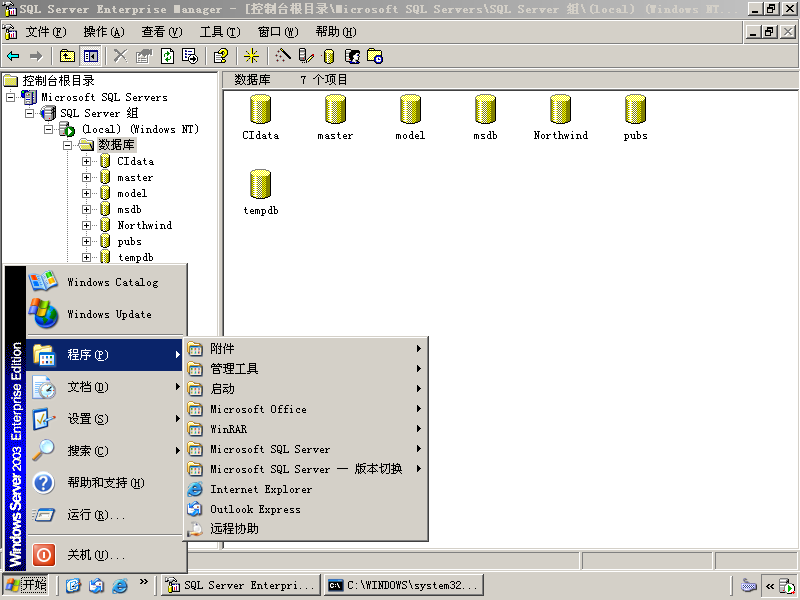This screenshot has height=600, width=800.
Task: Click the 开始 Start button
Action: 26,585
